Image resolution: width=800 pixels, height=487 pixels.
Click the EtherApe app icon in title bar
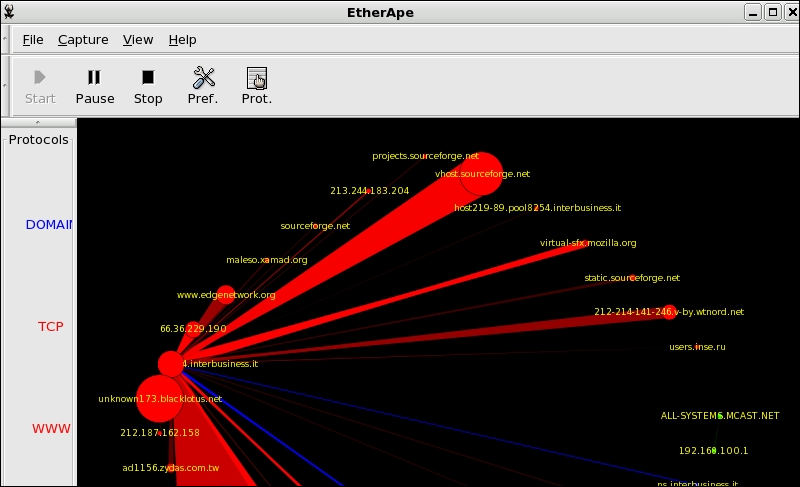click(x=8, y=12)
